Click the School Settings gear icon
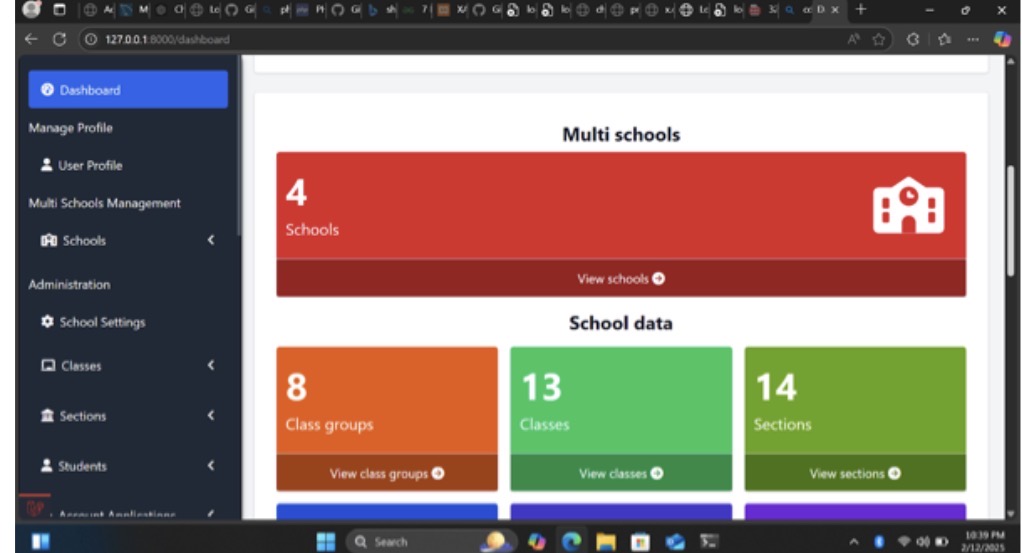This screenshot has height=553, width=1022. [47, 322]
